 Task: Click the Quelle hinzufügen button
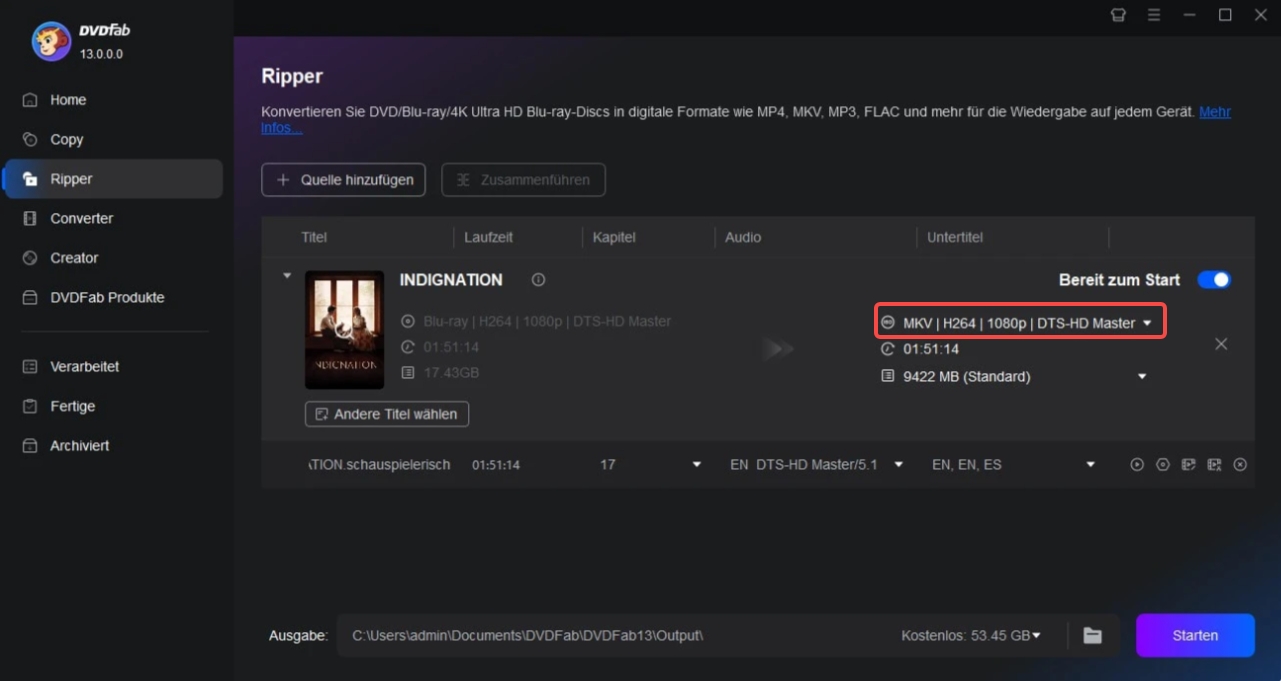click(343, 180)
